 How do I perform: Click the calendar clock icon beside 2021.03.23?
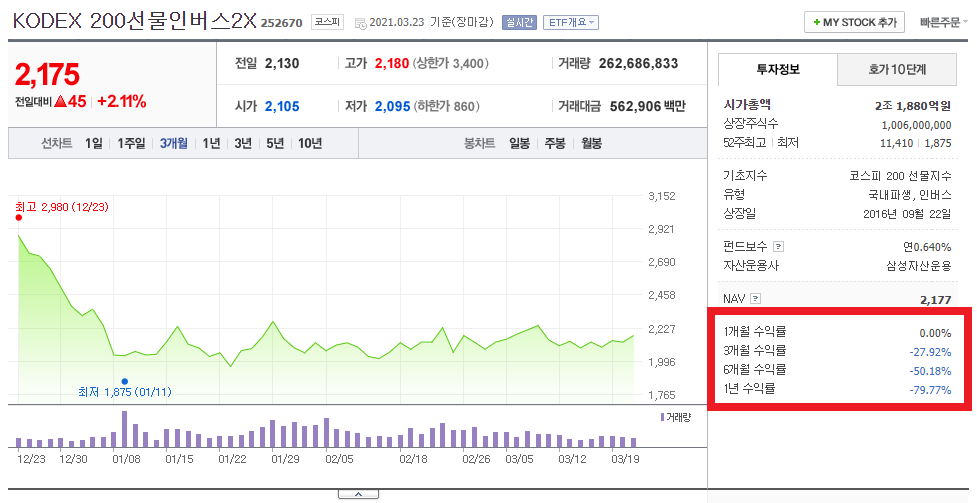click(x=360, y=23)
